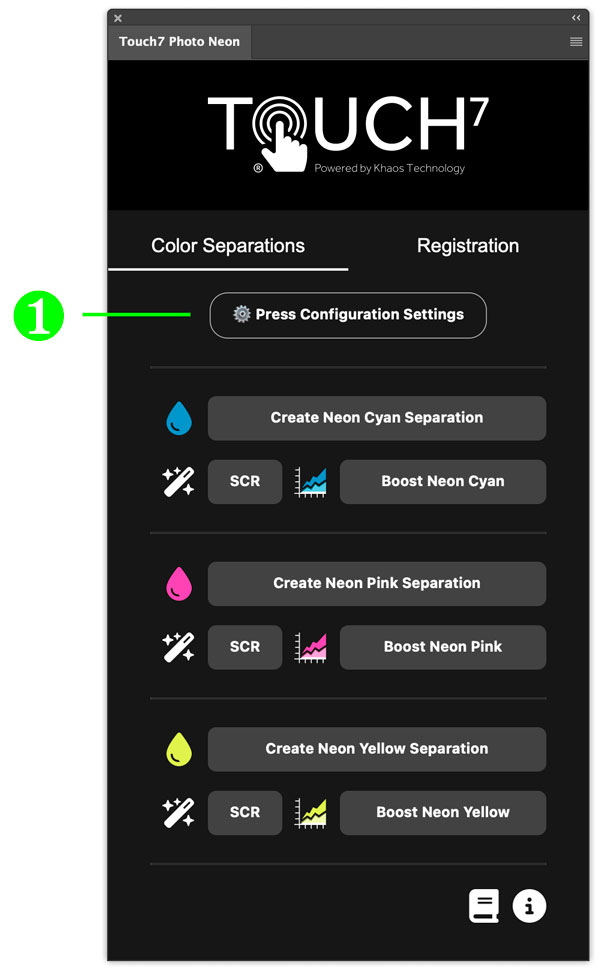600x974 pixels.
Task: Switch to the Registration tab
Action: (468, 245)
